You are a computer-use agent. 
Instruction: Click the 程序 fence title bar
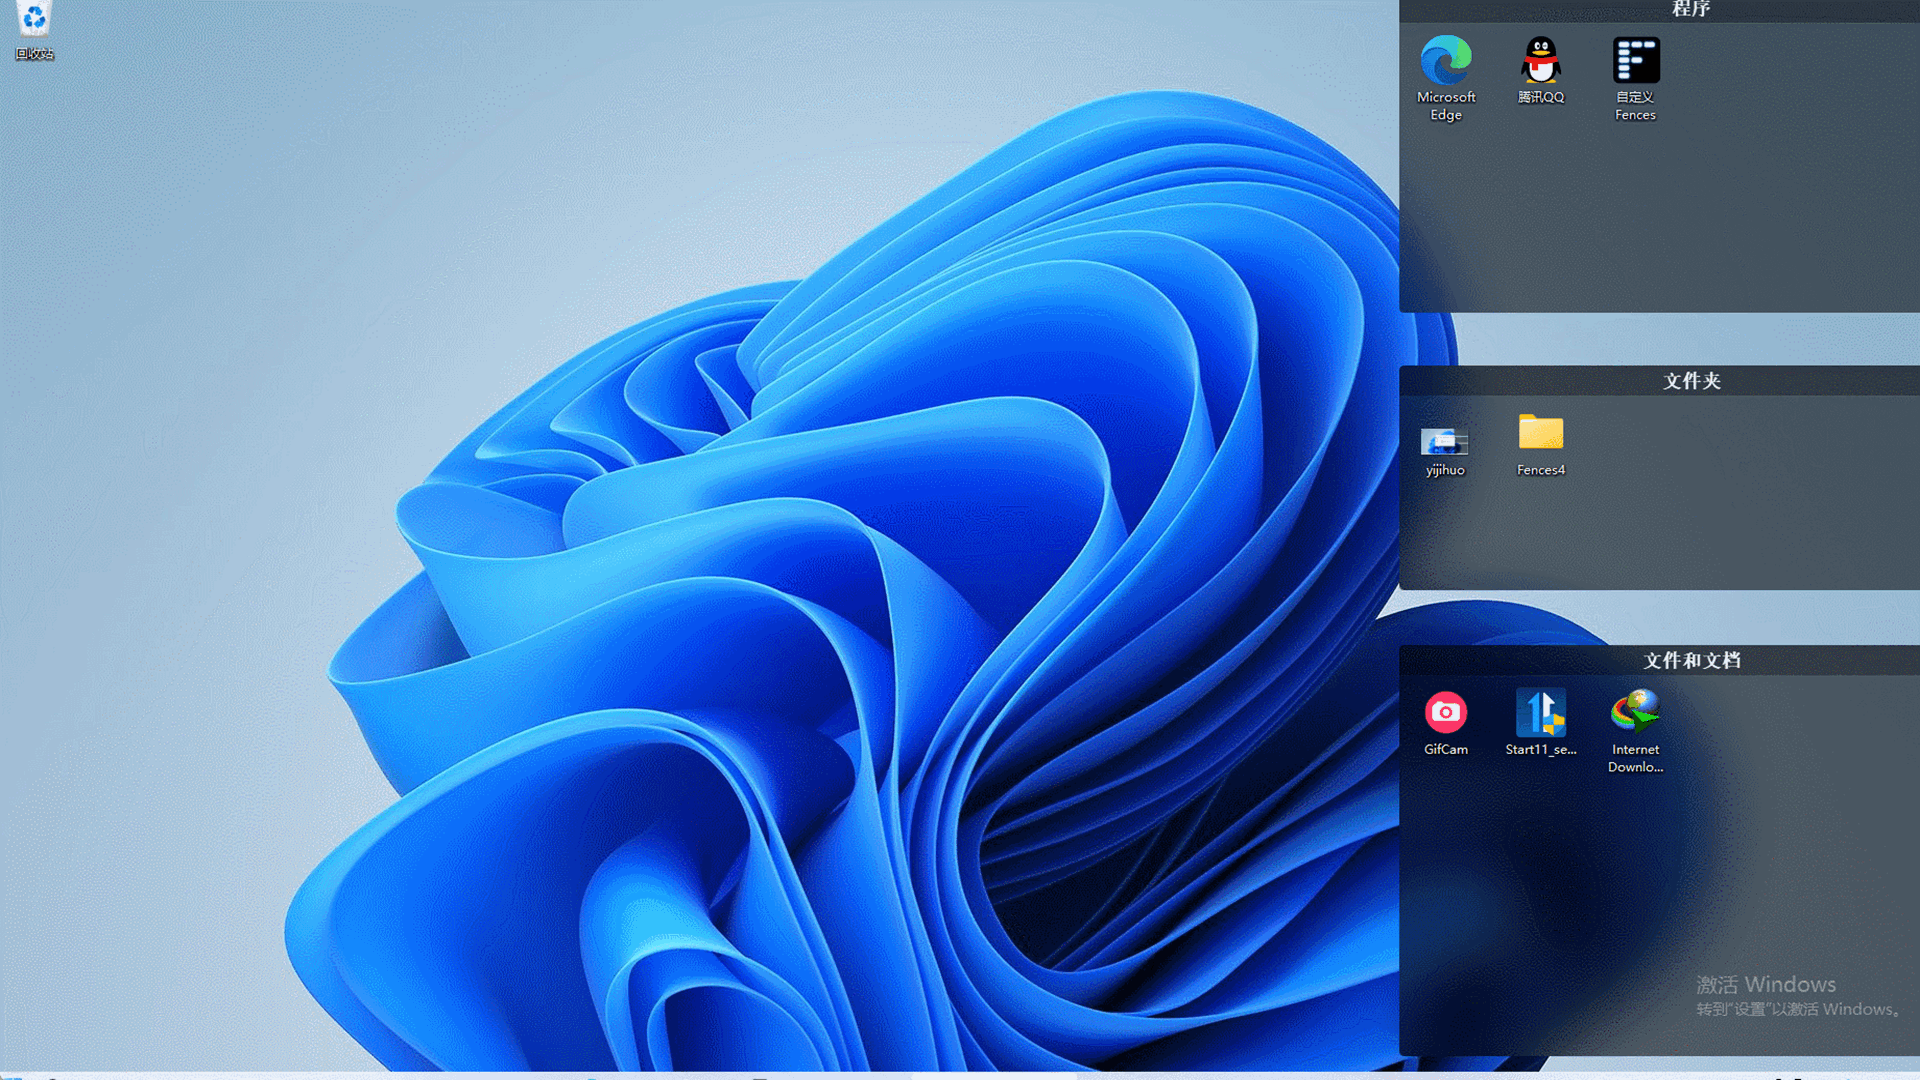point(1691,10)
